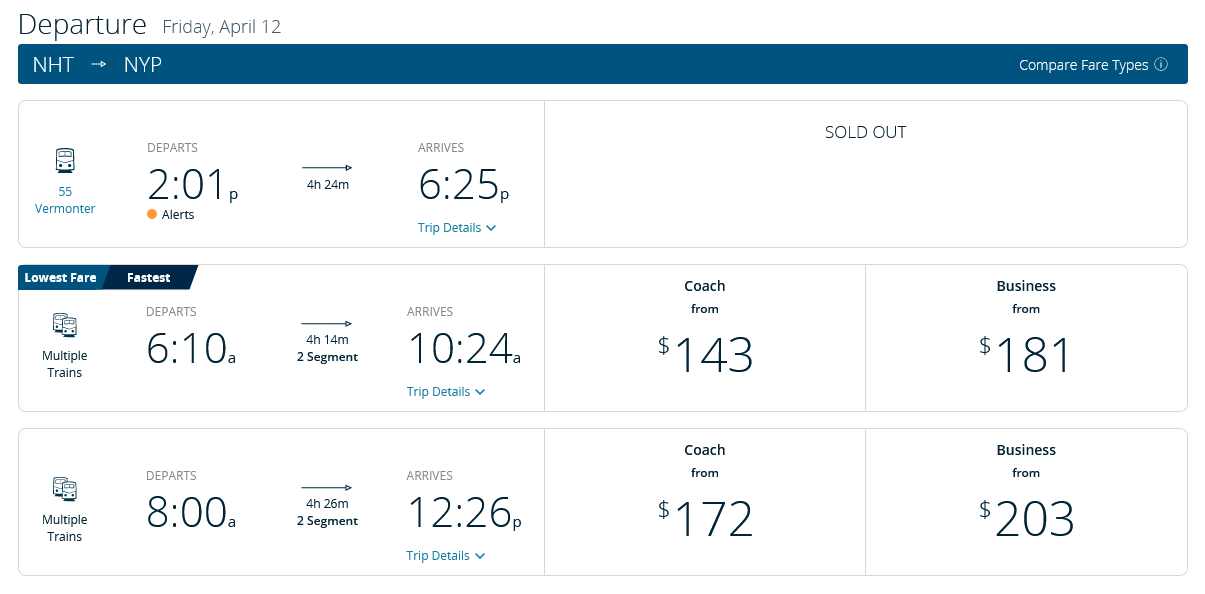Click the Fastest tag
Image resolution: width=1205 pixels, height=594 pixels.
149,278
